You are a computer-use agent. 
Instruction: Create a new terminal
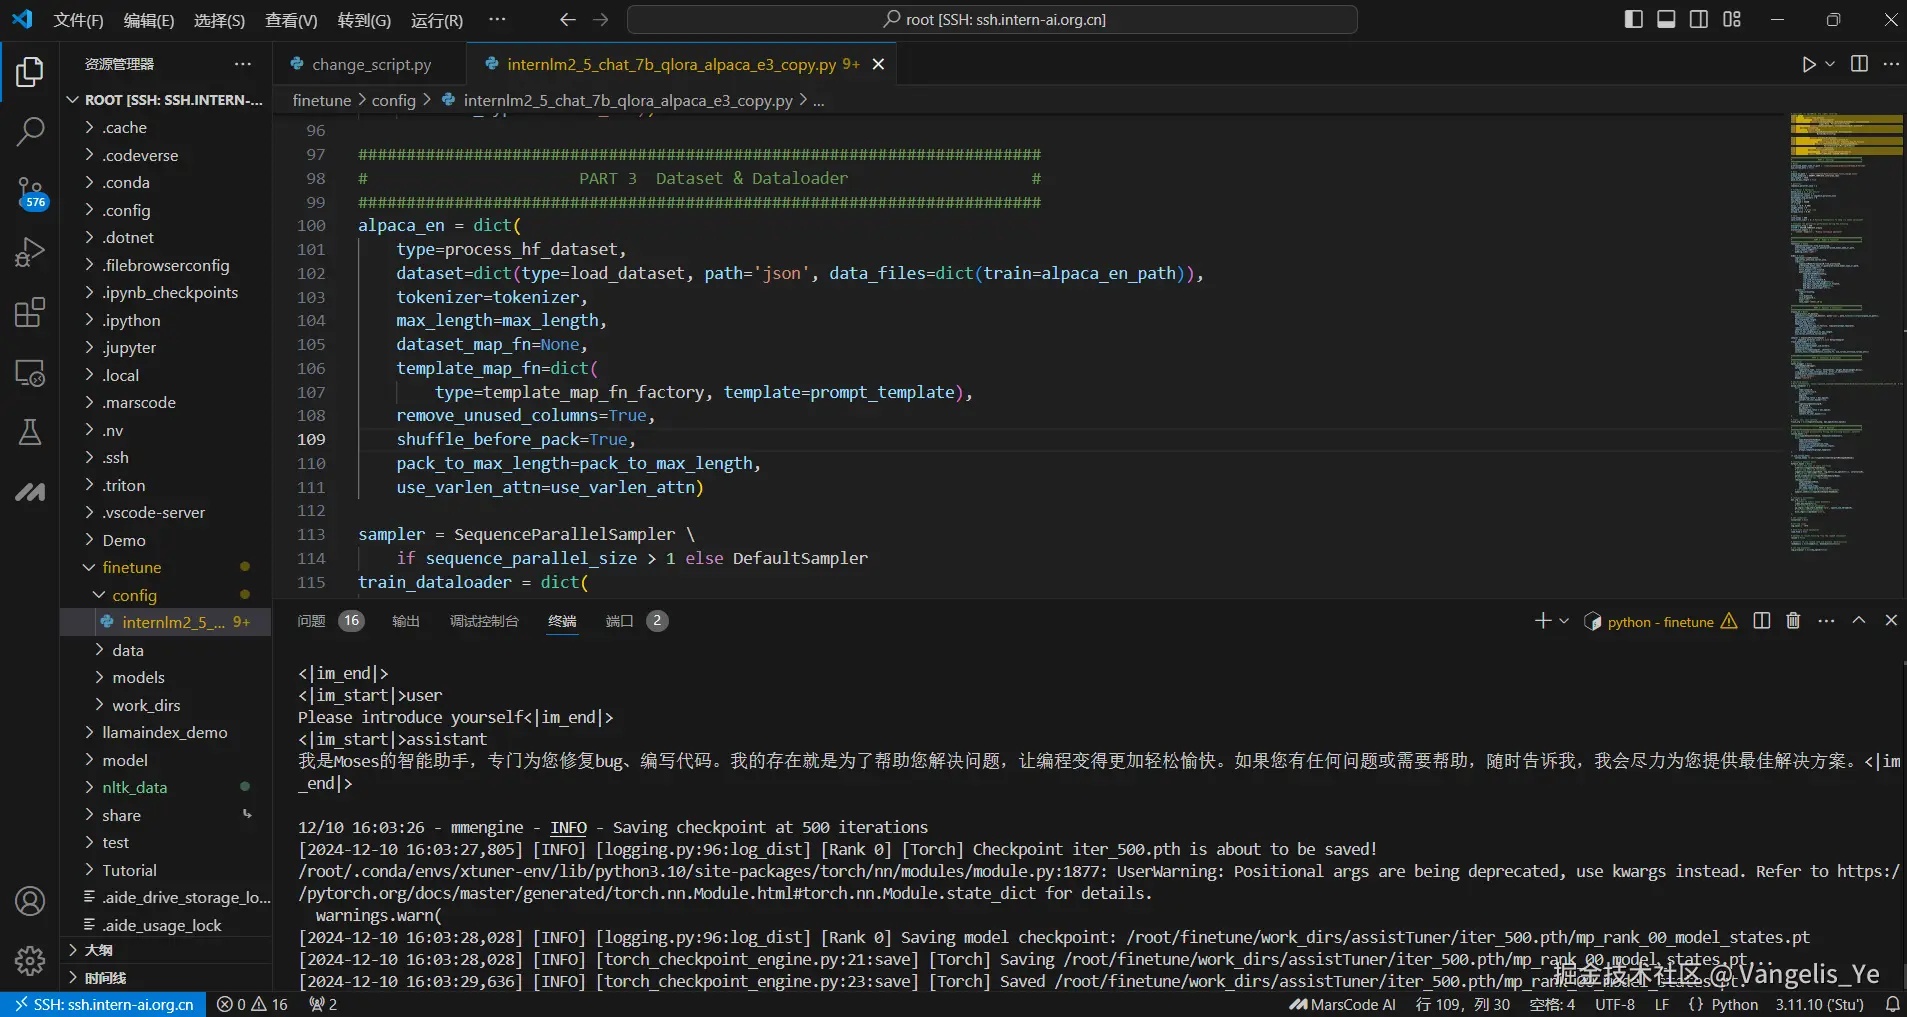coord(1543,621)
